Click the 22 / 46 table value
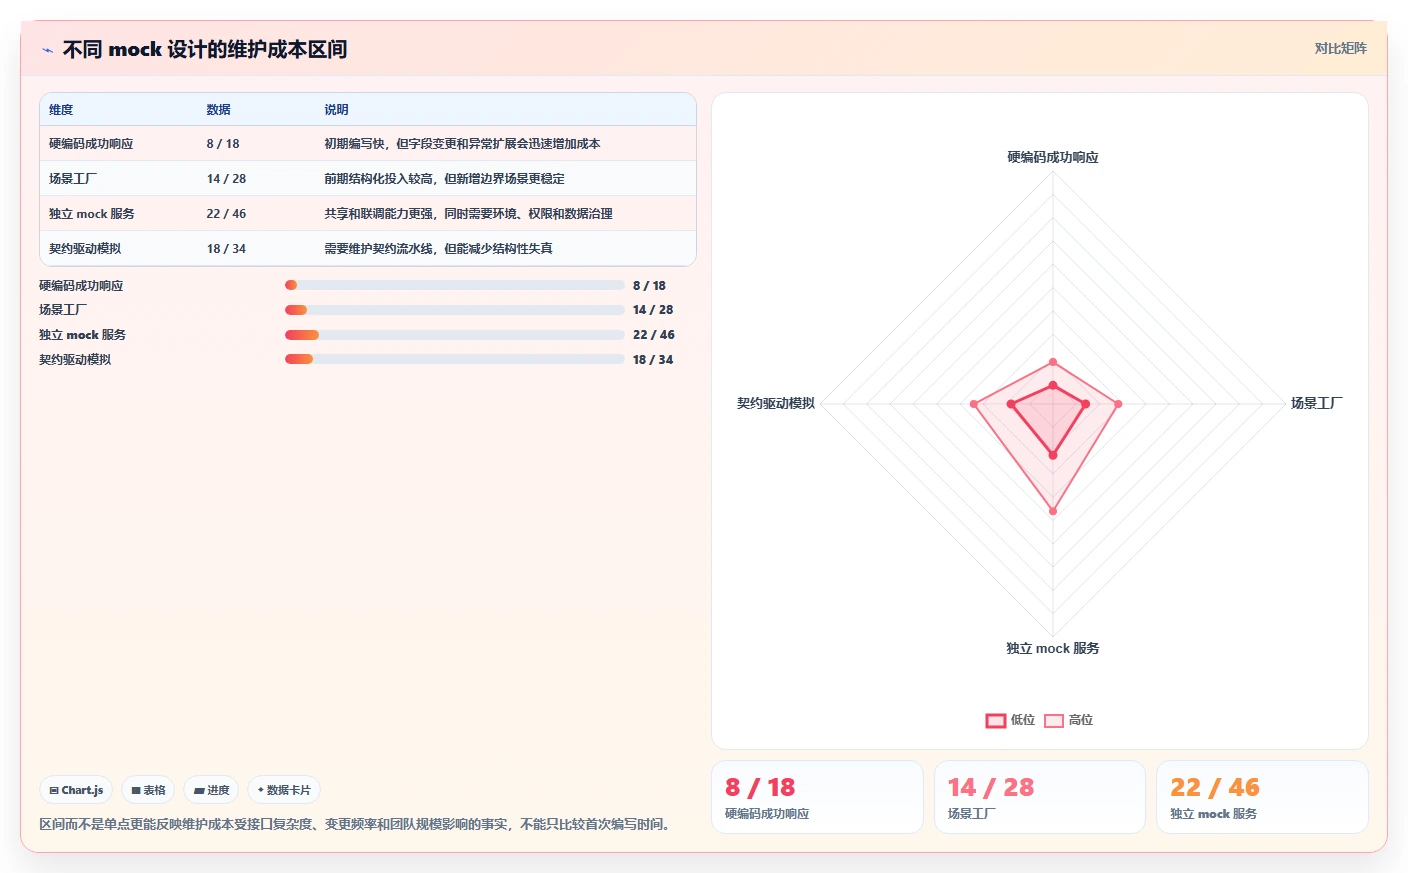 pos(226,214)
